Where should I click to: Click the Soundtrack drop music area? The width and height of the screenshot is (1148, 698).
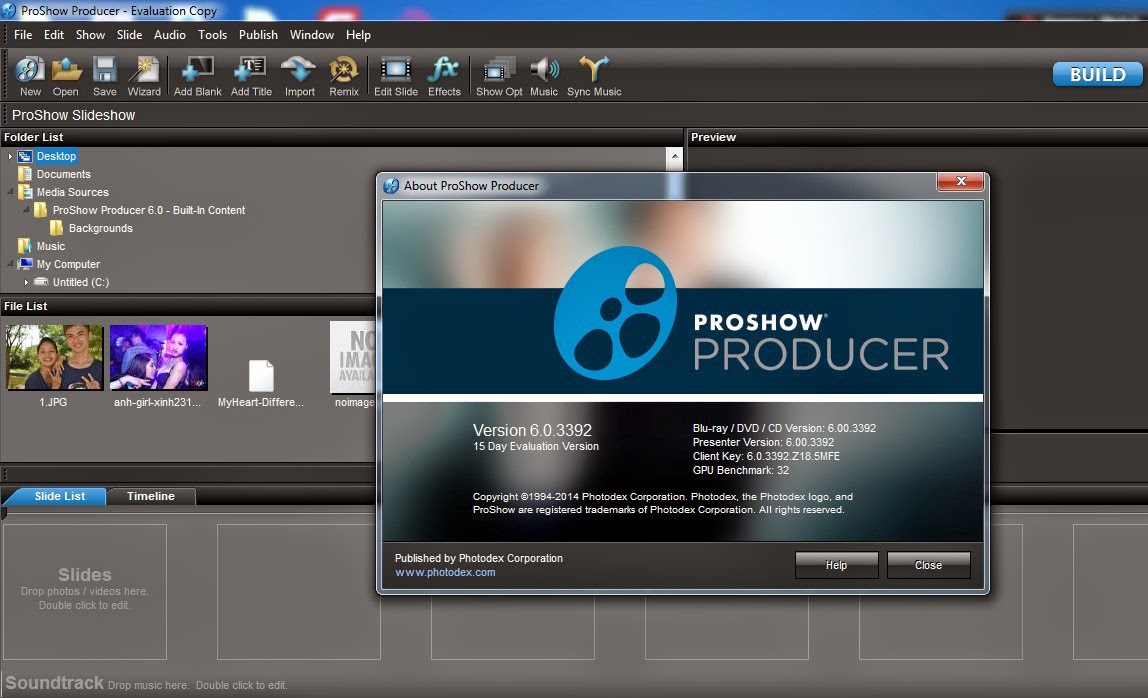click(146, 683)
